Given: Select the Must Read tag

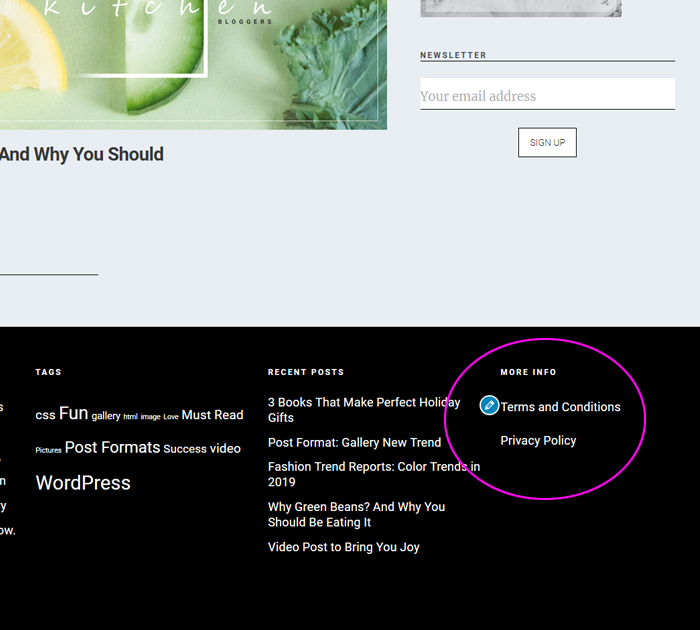Looking at the screenshot, I should point(212,415).
